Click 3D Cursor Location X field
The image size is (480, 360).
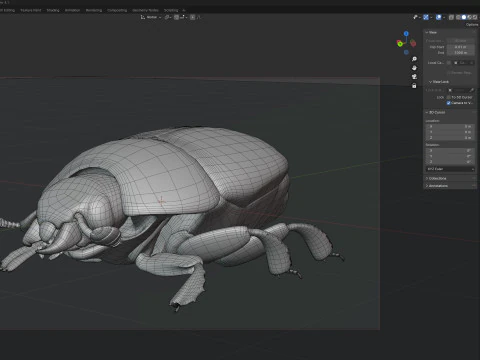click(450, 127)
